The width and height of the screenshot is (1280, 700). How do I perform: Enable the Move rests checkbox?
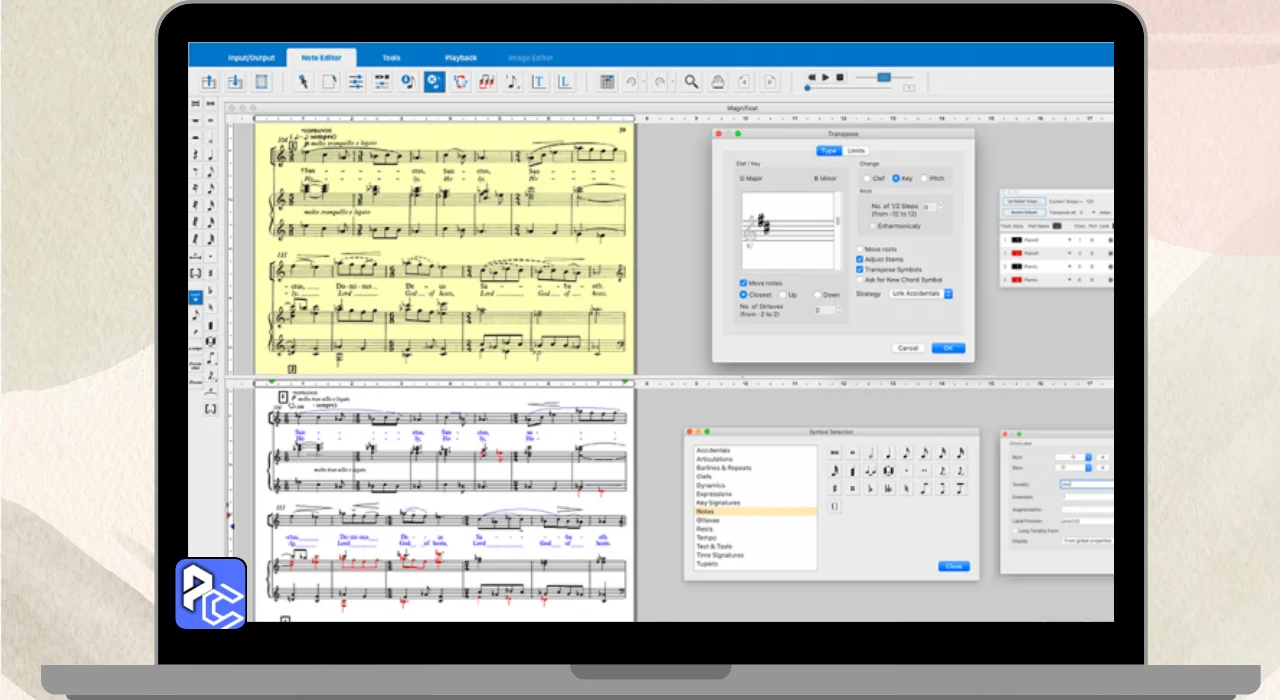click(x=860, y=249)
